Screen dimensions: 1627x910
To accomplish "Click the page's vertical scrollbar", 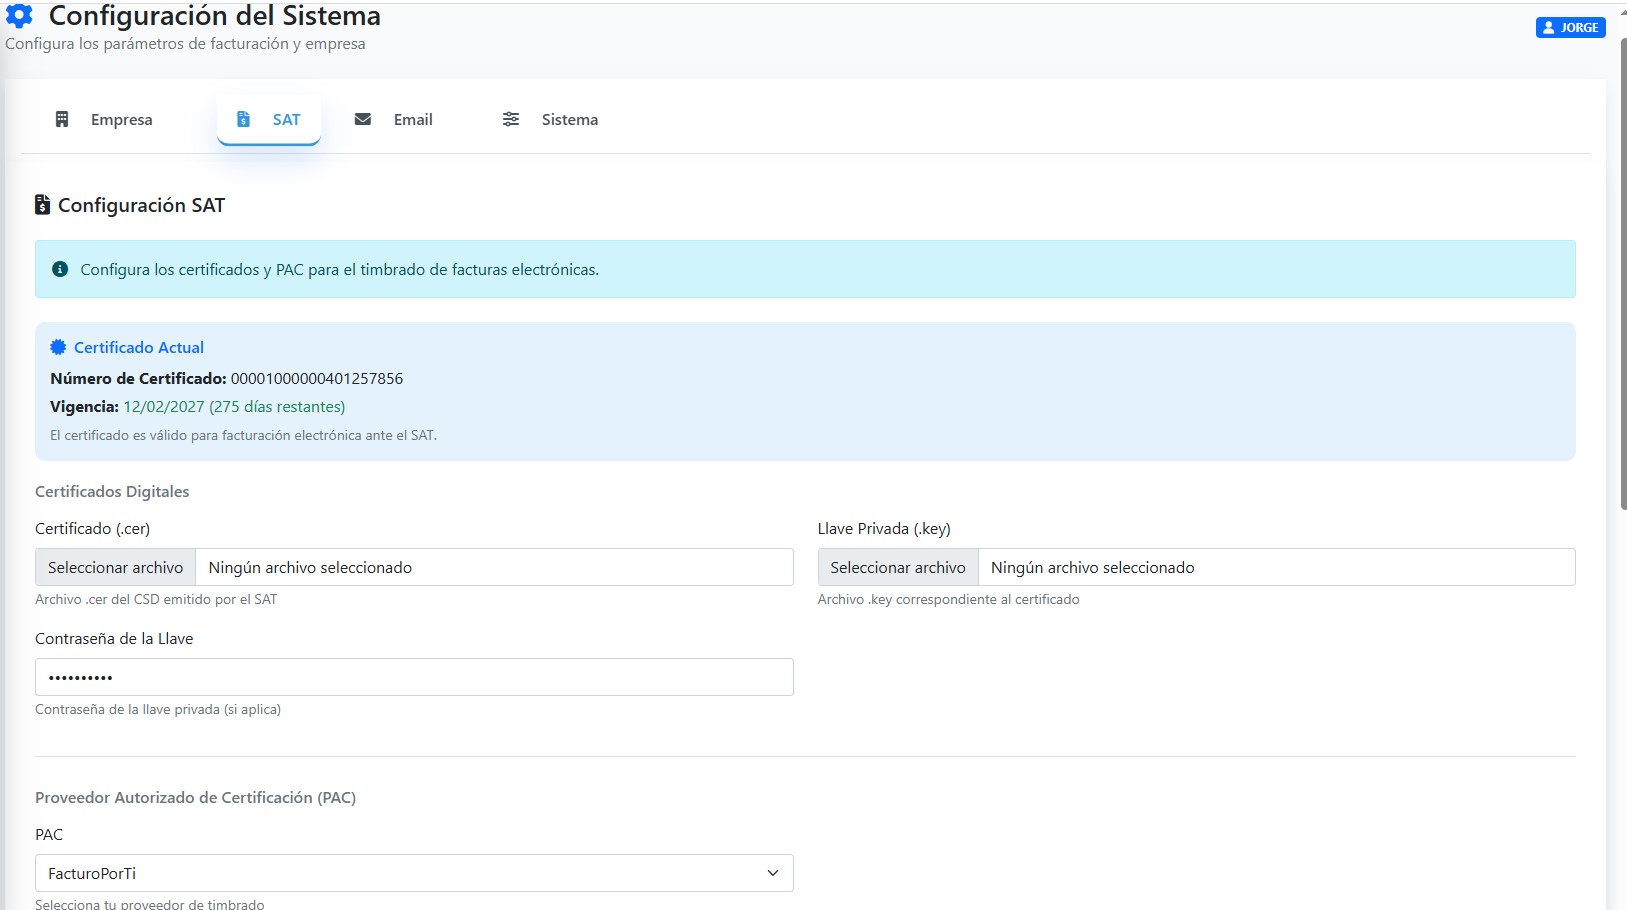I will [x=1623, y=274].
